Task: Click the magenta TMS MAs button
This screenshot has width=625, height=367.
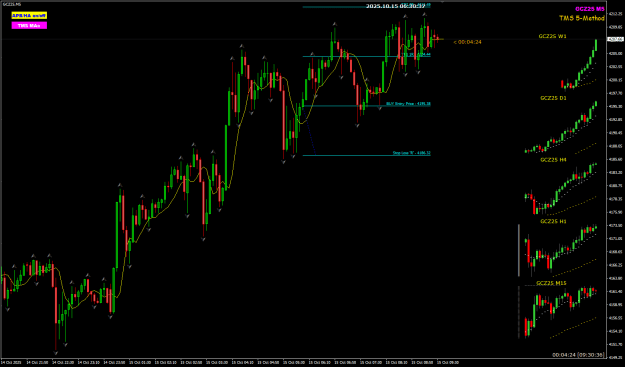Action: click(29, 26)
